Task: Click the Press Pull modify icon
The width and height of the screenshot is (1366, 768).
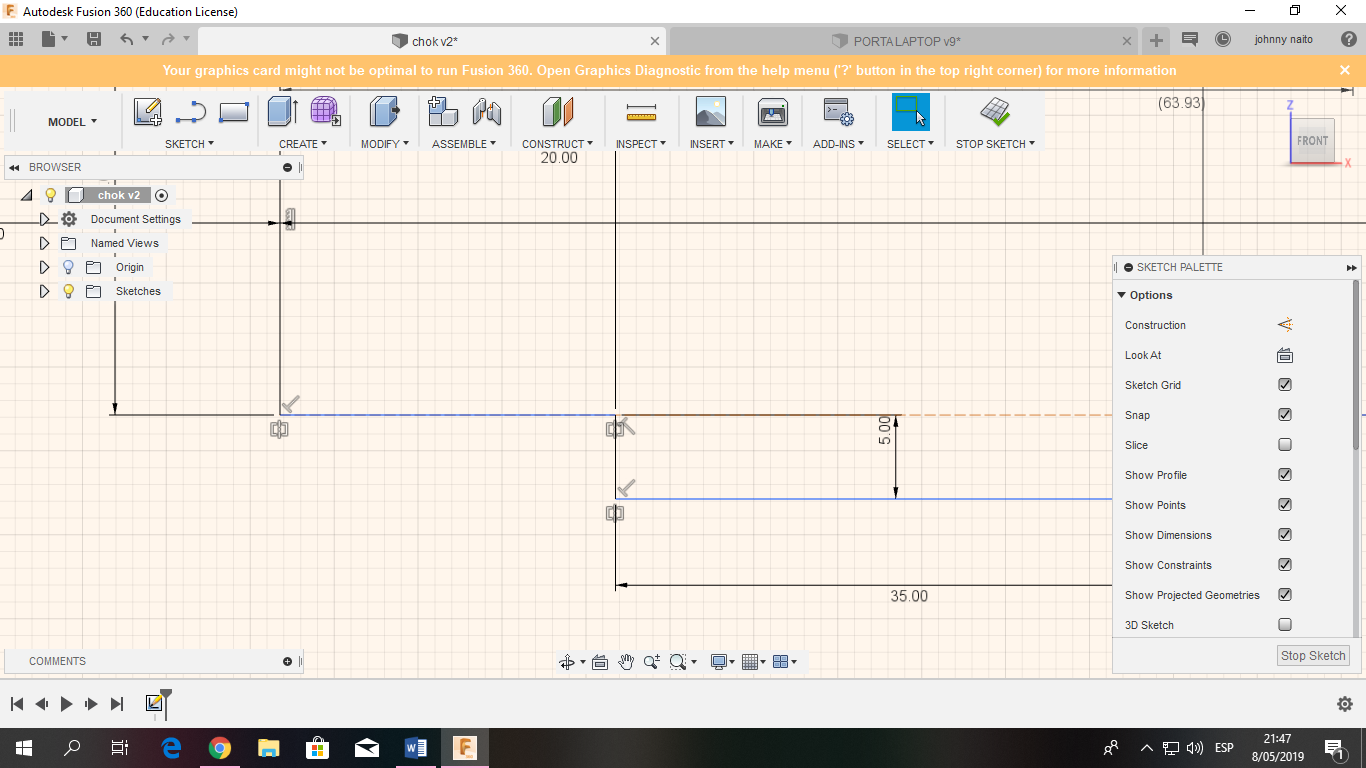Action: pyautogui.click(x=385, y=111)
